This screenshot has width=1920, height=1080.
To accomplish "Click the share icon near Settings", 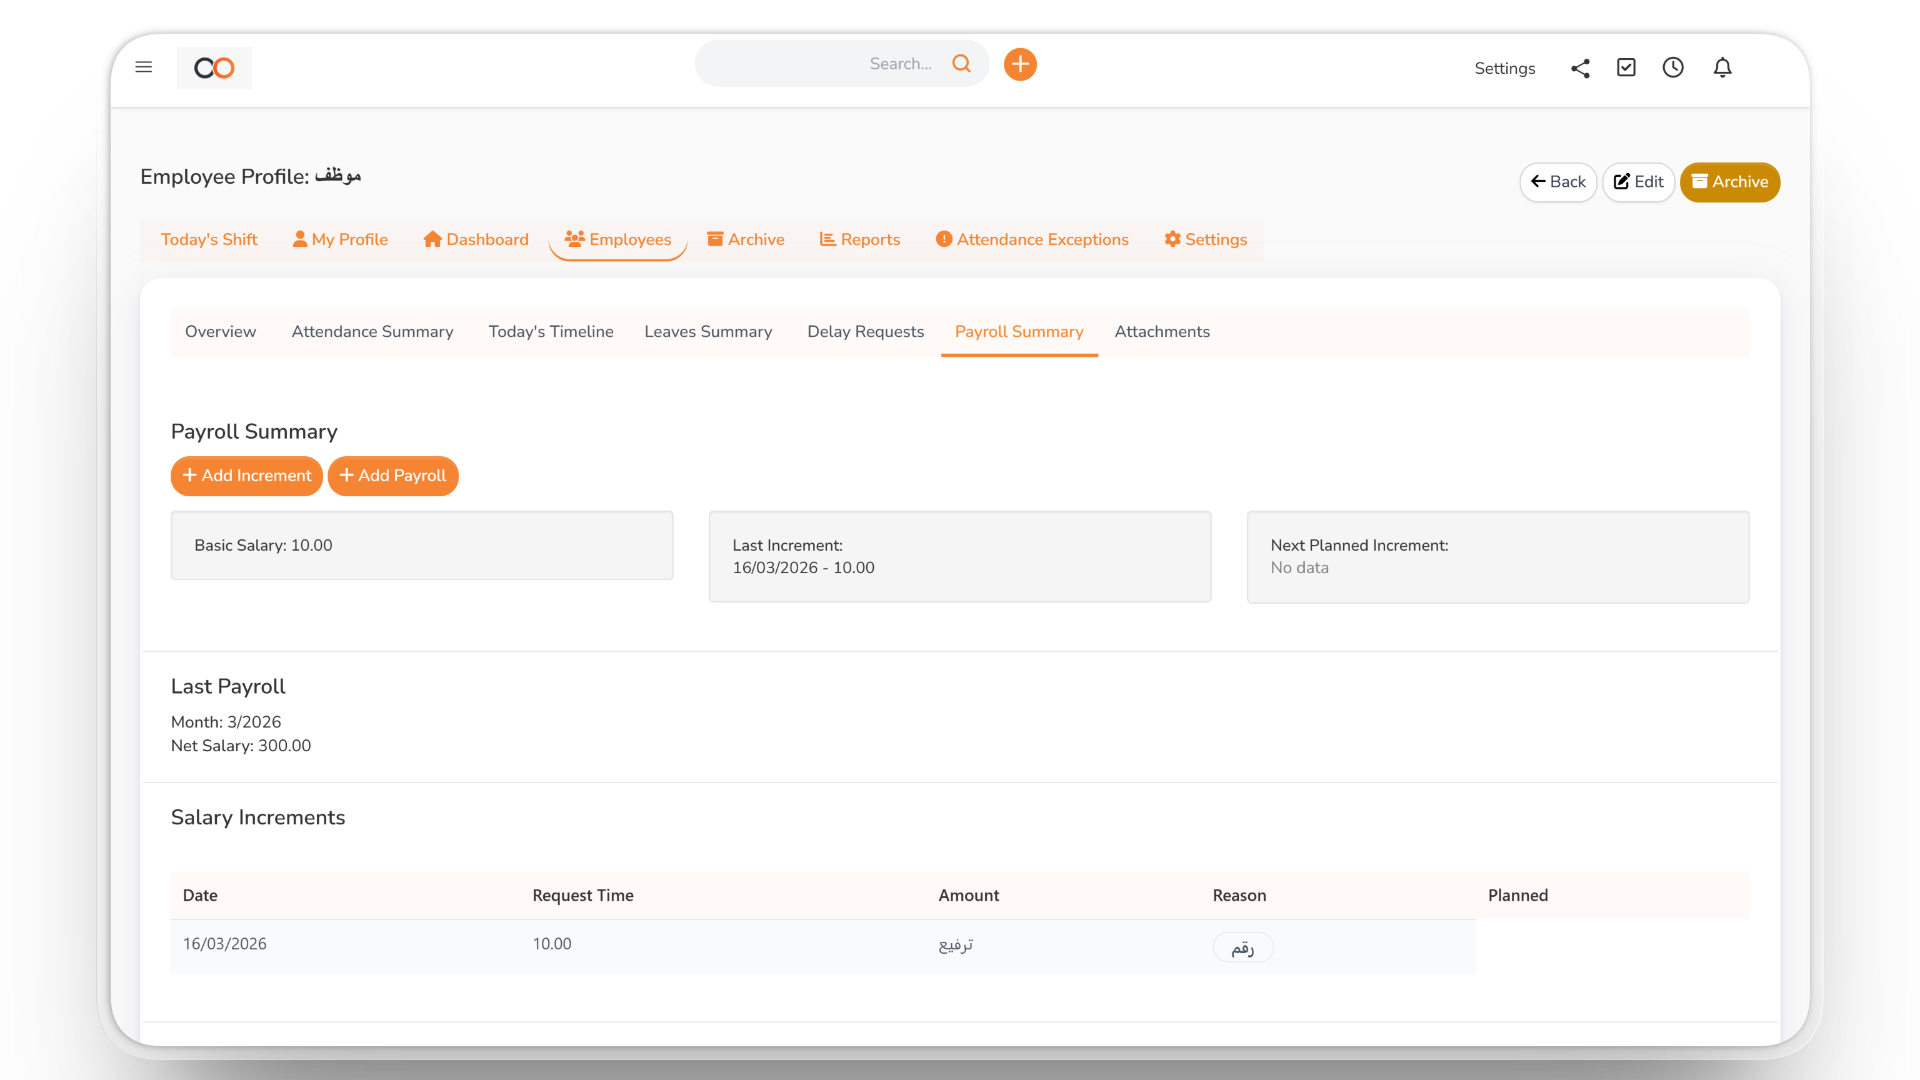I will (1580, 68).
